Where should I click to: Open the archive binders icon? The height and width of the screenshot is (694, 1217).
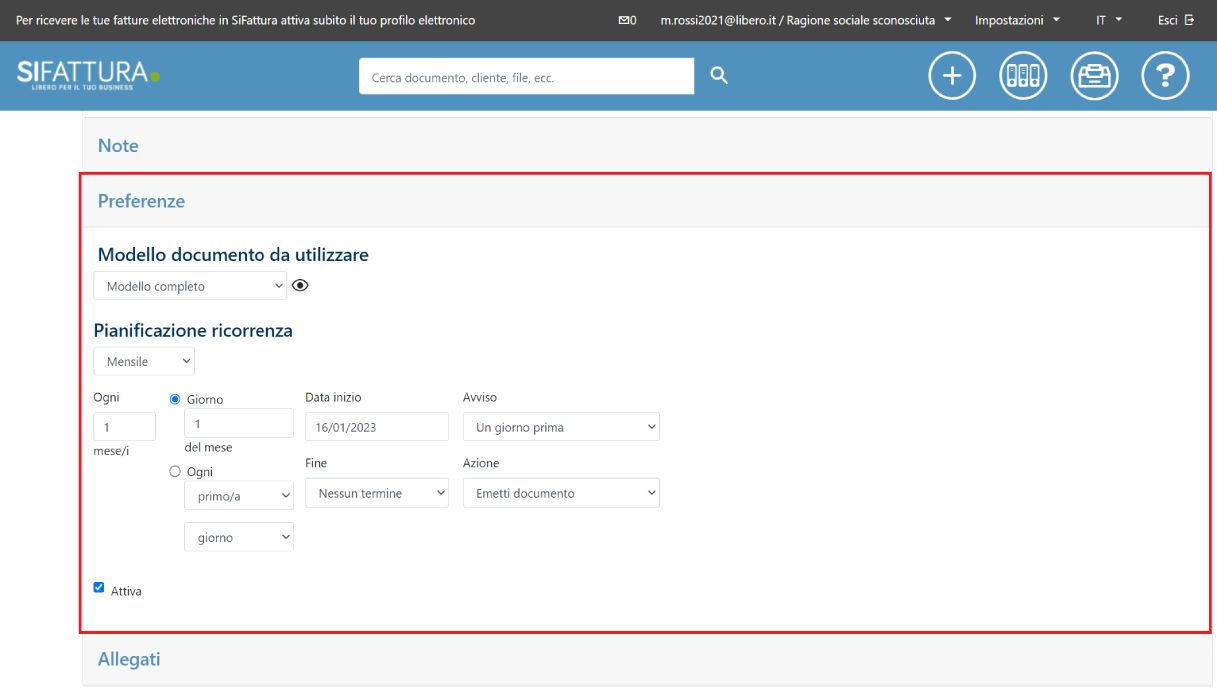click(1023, 76)
